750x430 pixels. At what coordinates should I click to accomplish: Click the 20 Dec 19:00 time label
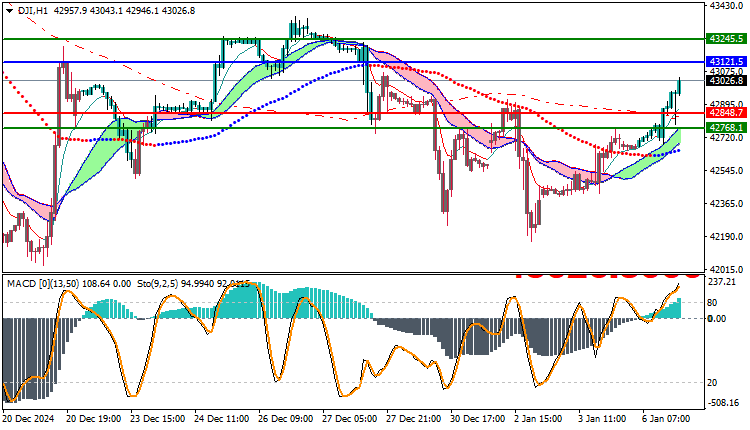click(93, 419)
